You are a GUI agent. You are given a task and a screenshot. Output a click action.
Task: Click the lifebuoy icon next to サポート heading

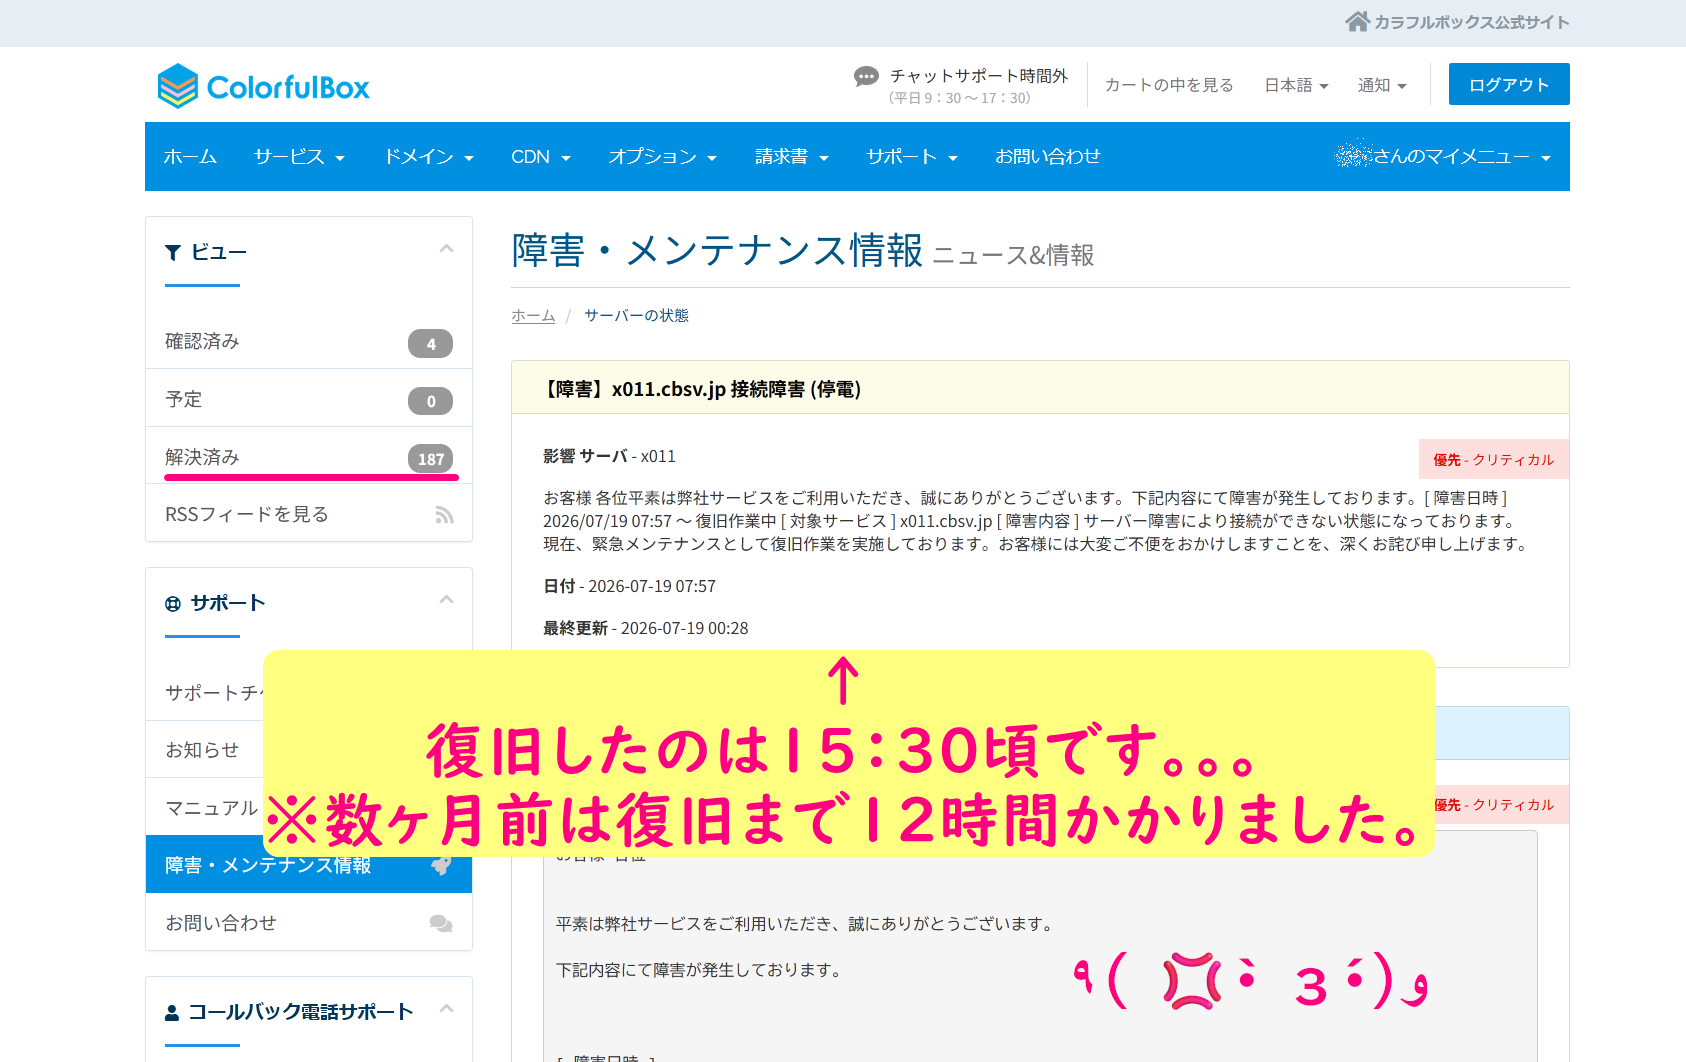pos(173,604)
